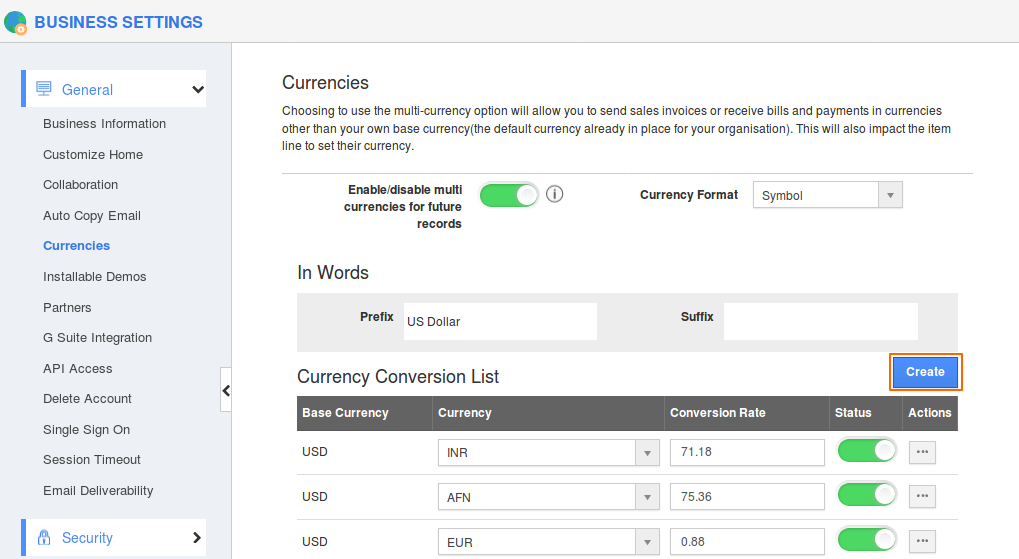
Task: Toggle status of INR currency row
Action: [x=866, y=451]
